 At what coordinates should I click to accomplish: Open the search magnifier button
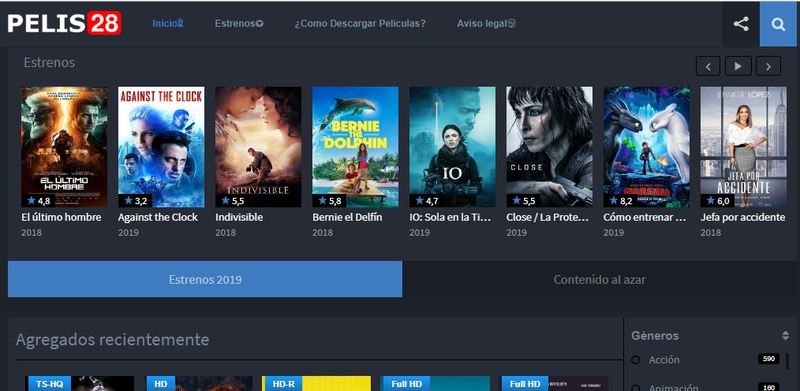[779, 24]
